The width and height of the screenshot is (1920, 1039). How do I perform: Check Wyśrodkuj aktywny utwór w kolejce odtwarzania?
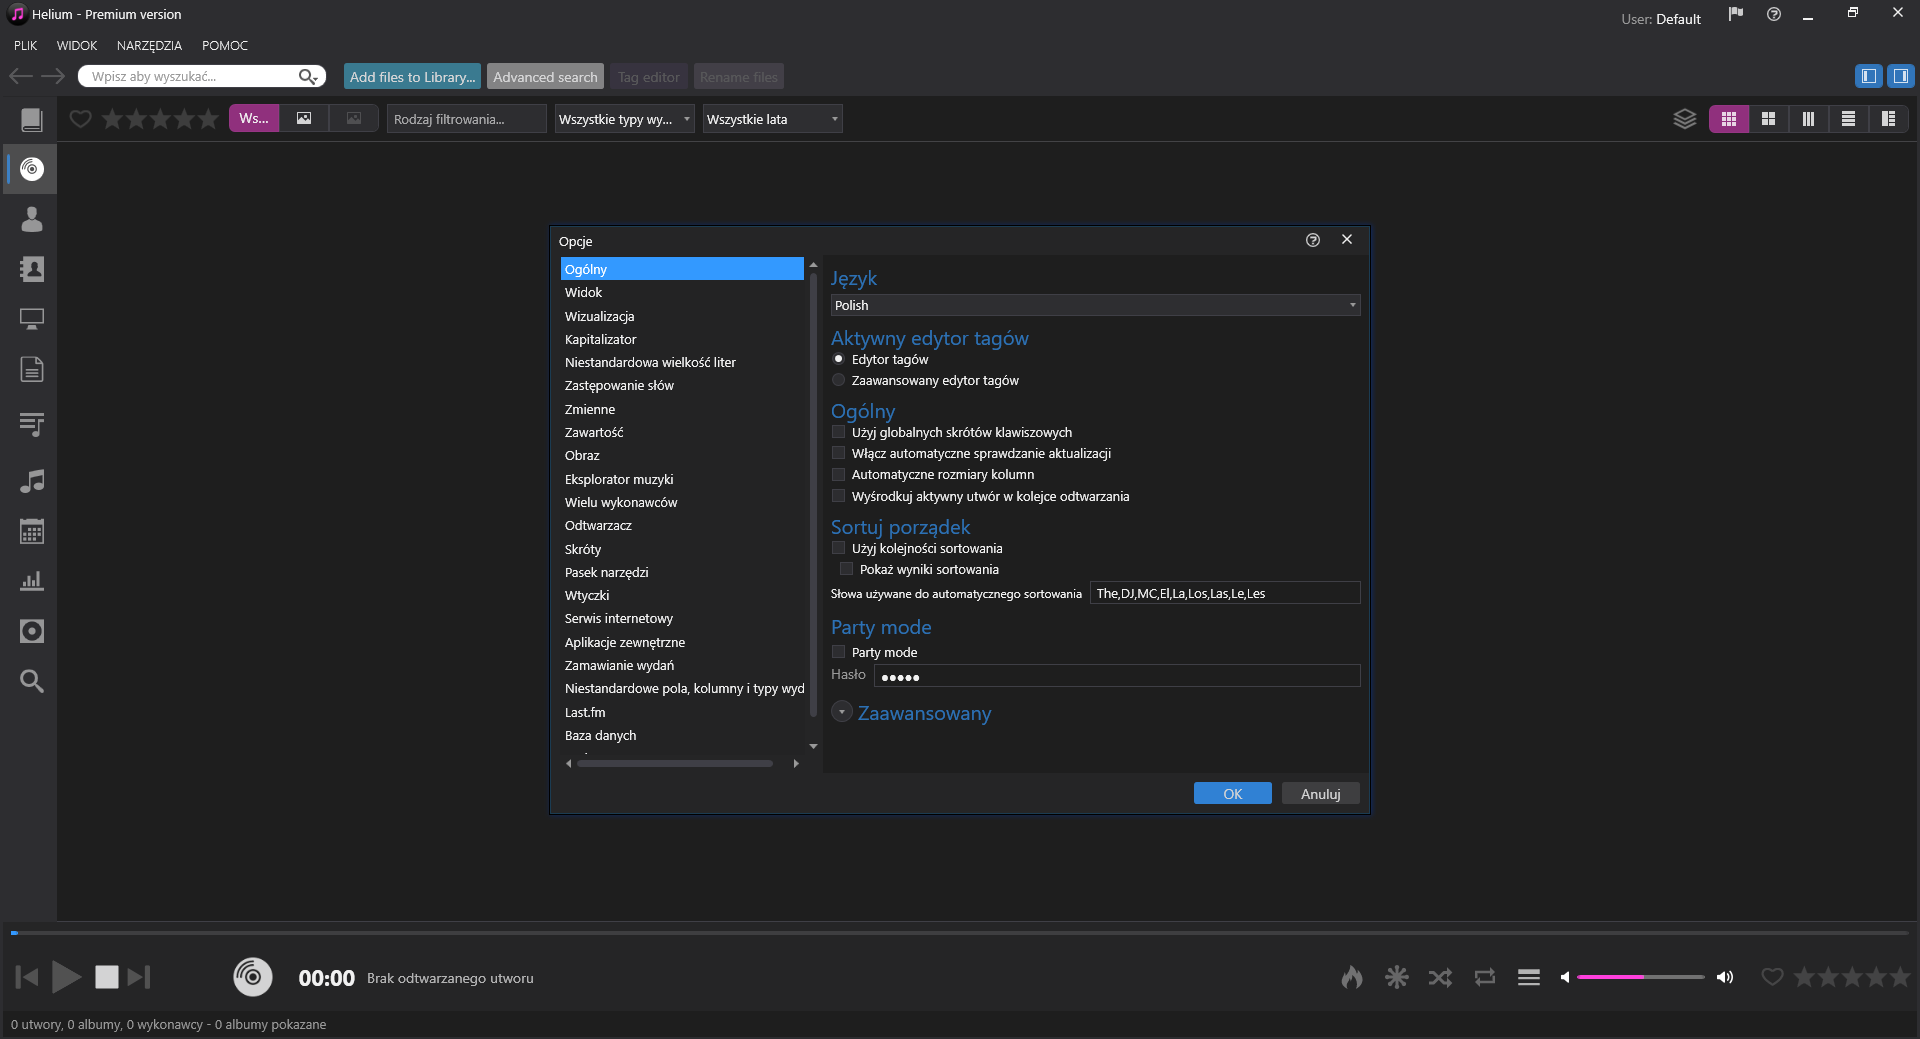[839, 496]
